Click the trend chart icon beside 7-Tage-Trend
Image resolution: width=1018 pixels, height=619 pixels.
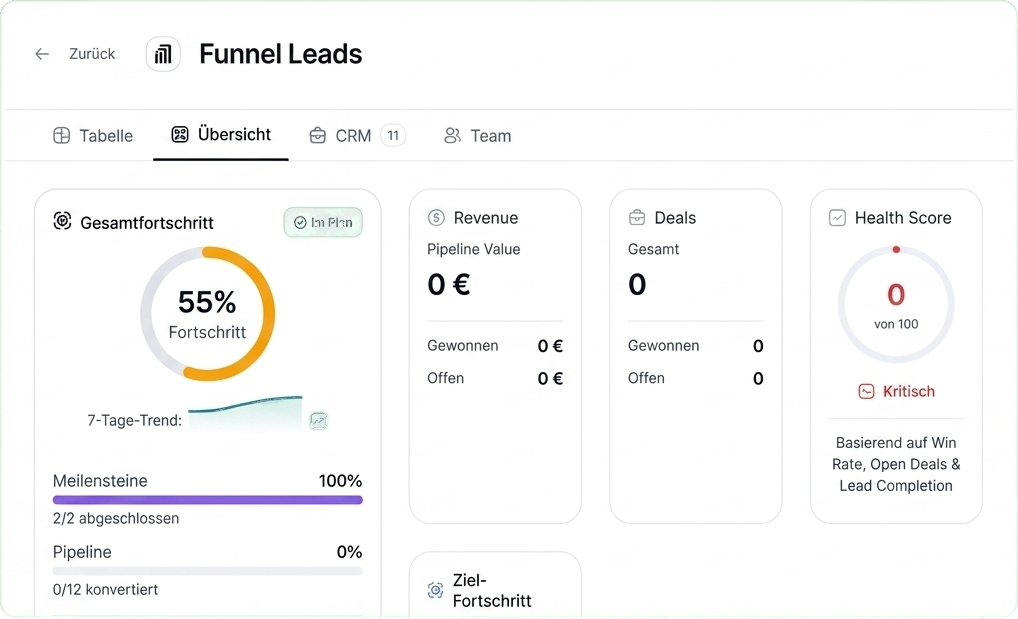[x=318, y=421]
